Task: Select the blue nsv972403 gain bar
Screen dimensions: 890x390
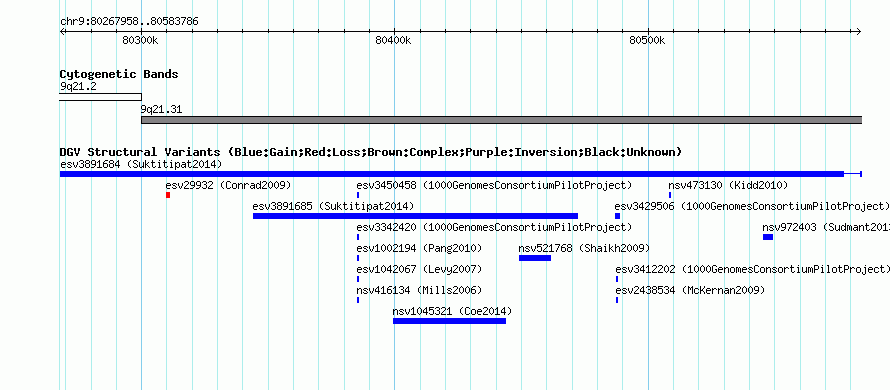Action: pyautogui.click(x=768, y=237)
